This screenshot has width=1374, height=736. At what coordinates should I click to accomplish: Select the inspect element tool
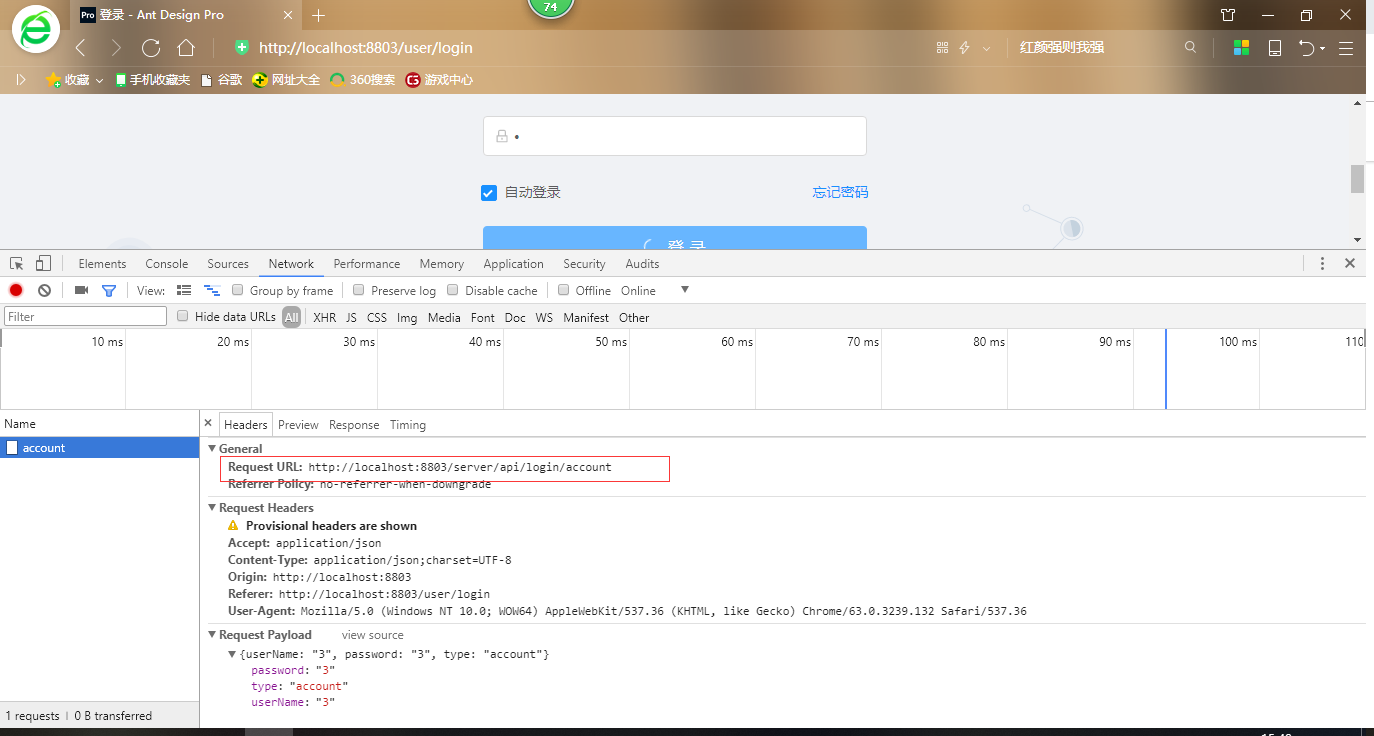15,262
